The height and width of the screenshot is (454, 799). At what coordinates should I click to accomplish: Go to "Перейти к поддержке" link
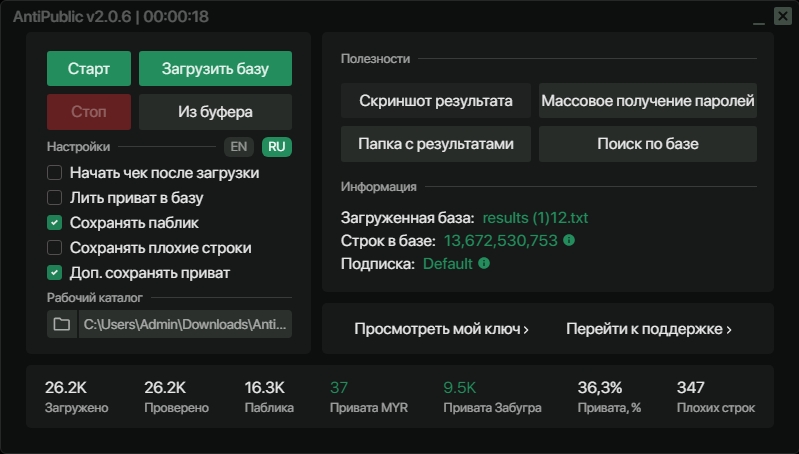[x=649, y=329]
